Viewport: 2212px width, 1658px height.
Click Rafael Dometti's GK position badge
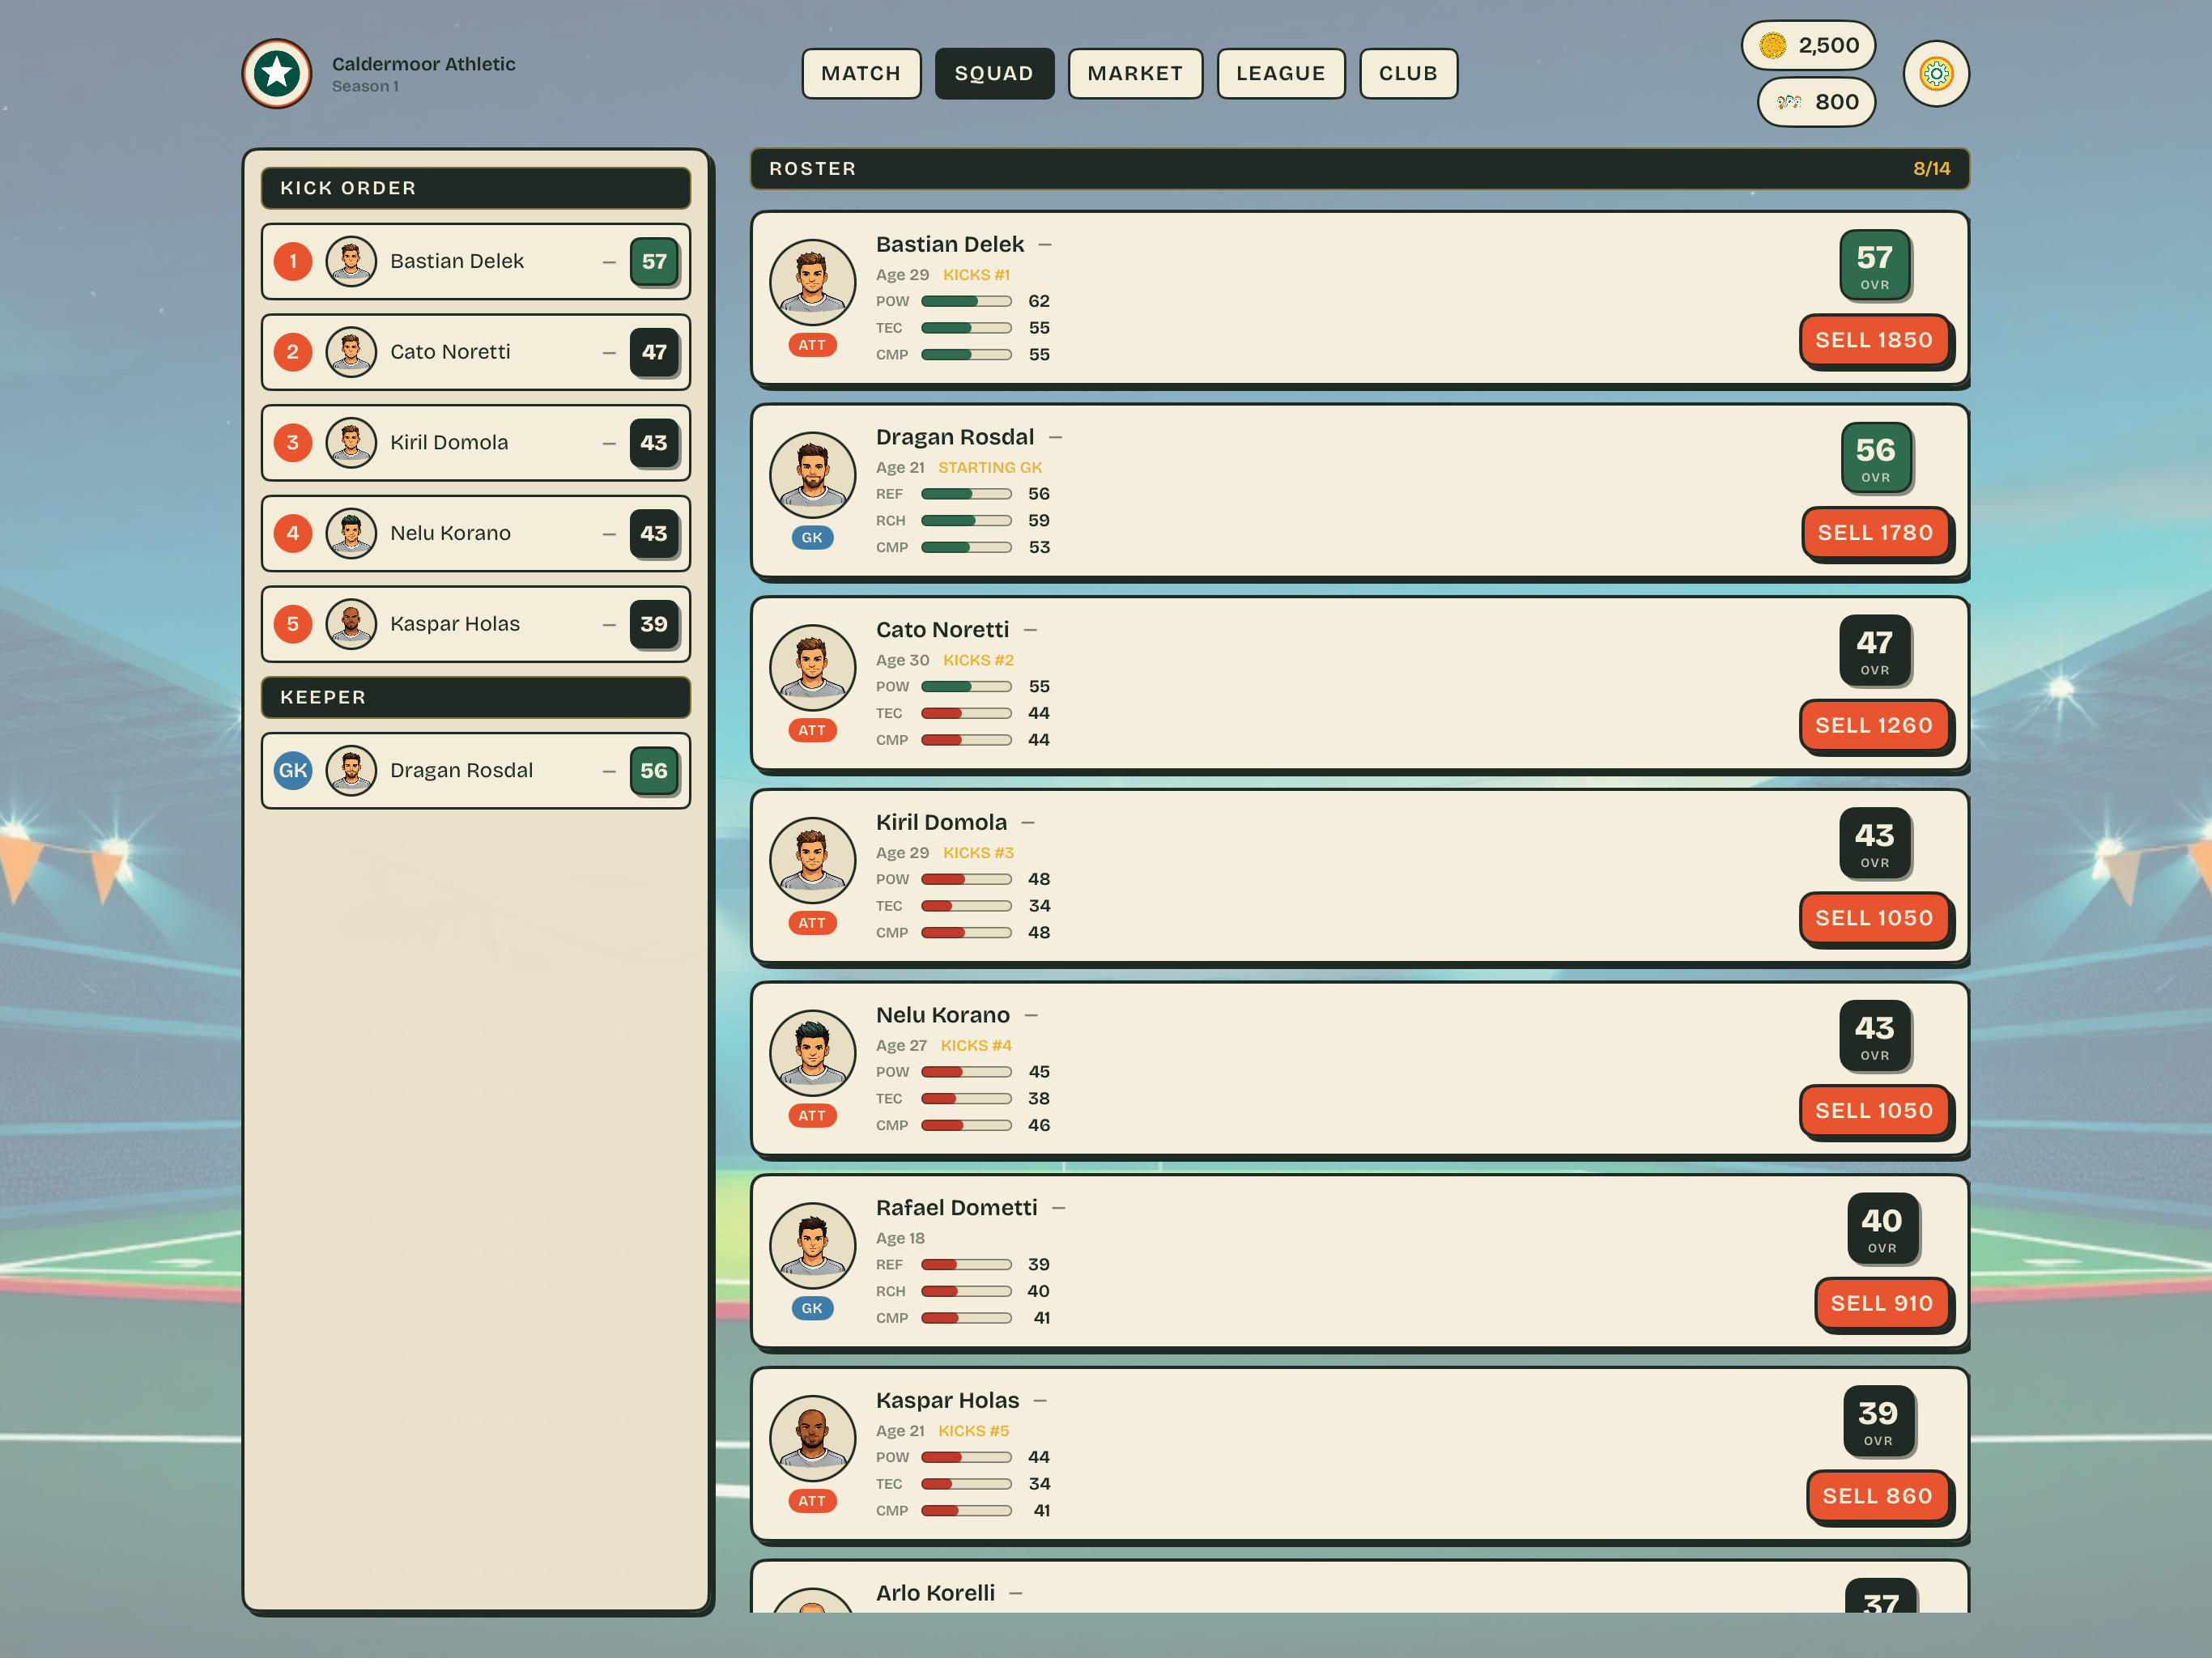pos(812,1308)
